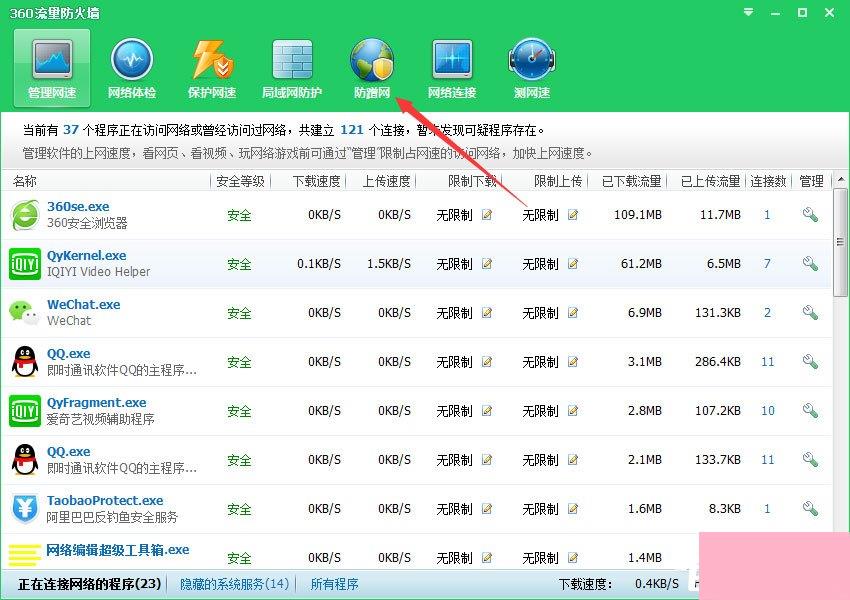
Task: Open TaobaoProtect.exe process name link
Action: click(x=105, y=500)
